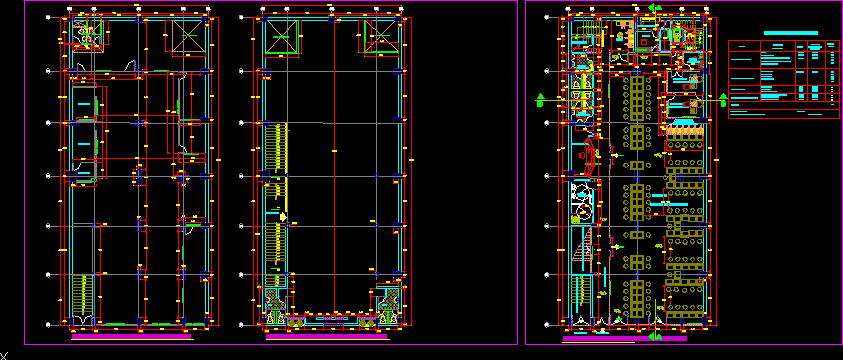Screen dimensions: 843x360
Task: Select the green section arrow beside the legend table
Action: coord(723,100)
